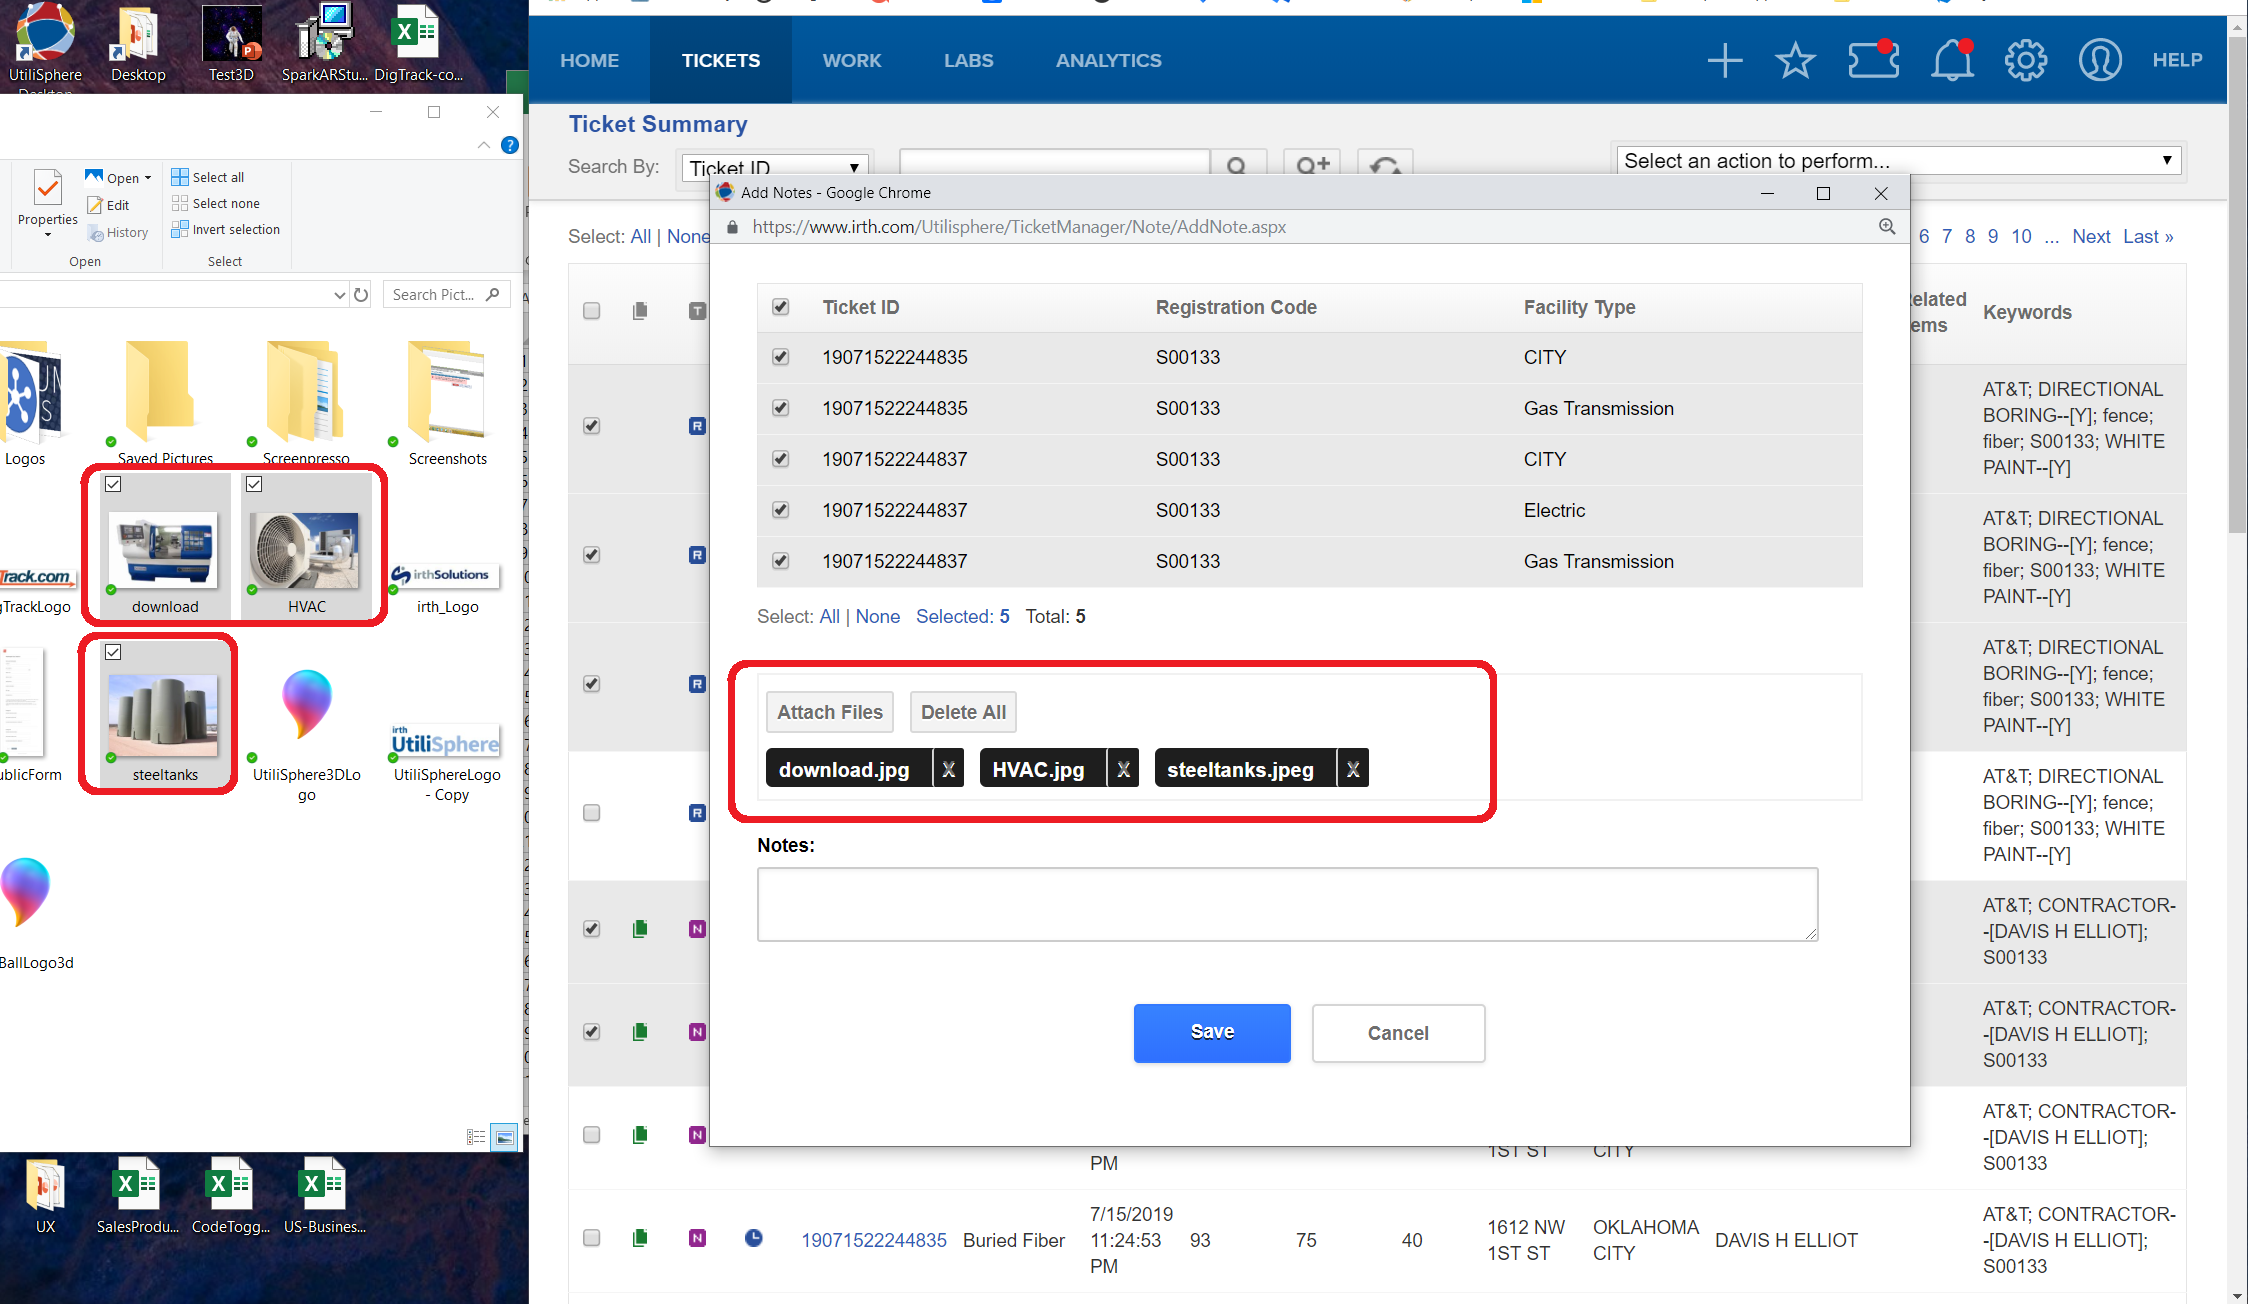Open the UX desktop shortcut
2248x1304 pixels.
[x=45, y=1196]
